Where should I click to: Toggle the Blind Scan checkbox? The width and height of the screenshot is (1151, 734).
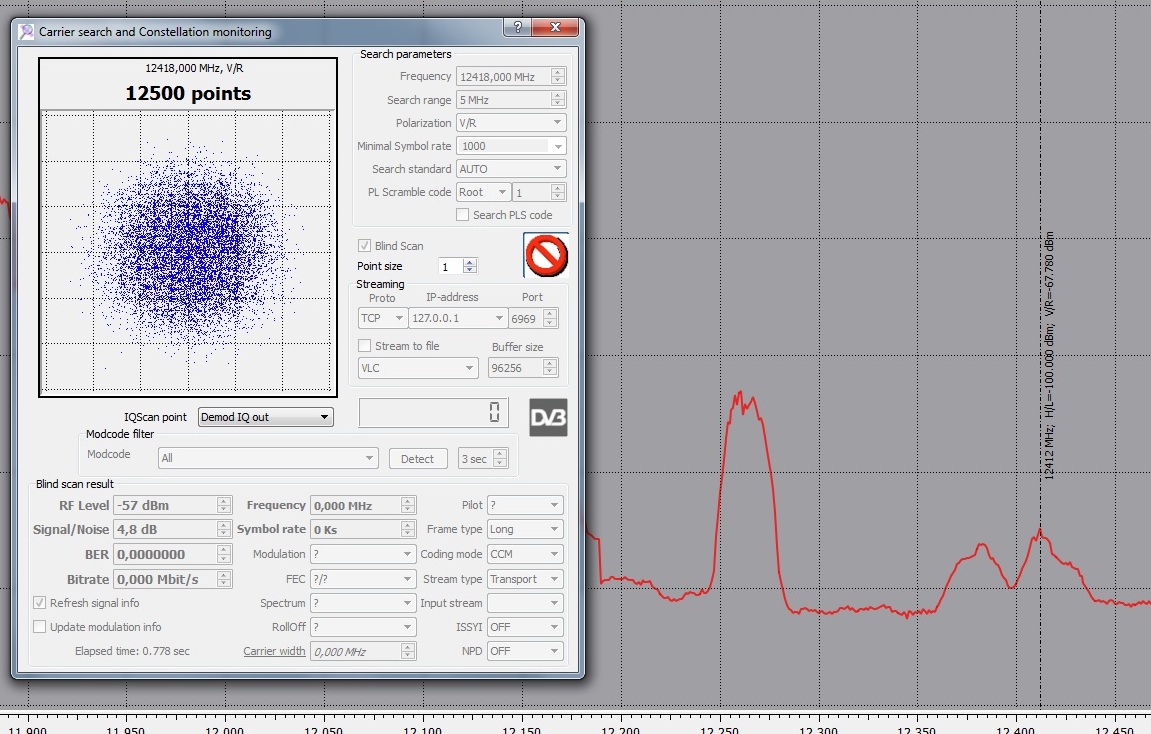[x=364, y=246]
